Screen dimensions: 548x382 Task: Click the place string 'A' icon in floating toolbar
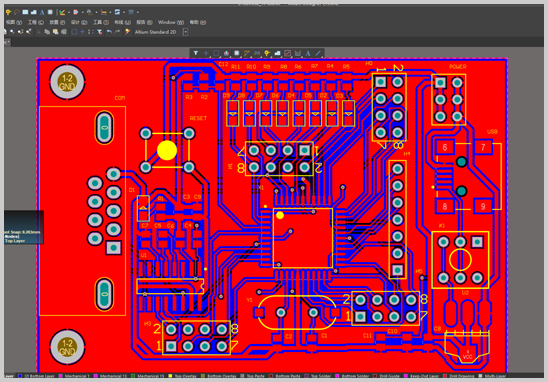(308, 53)
